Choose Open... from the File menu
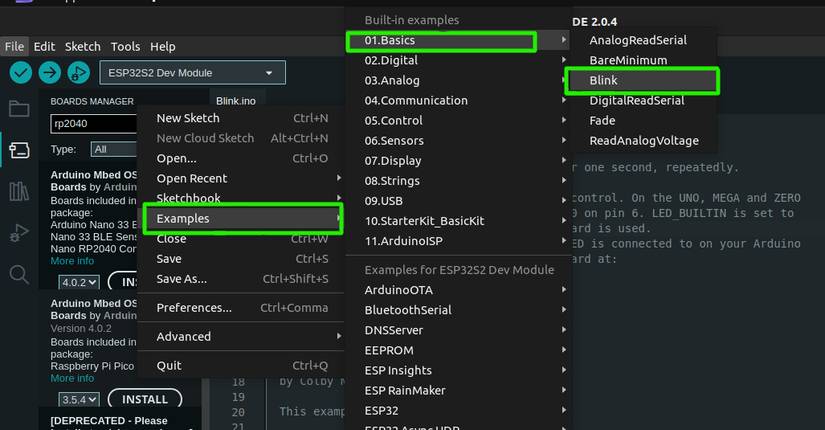The width and height of the screenshot is (825, 430). click(242, 158)
